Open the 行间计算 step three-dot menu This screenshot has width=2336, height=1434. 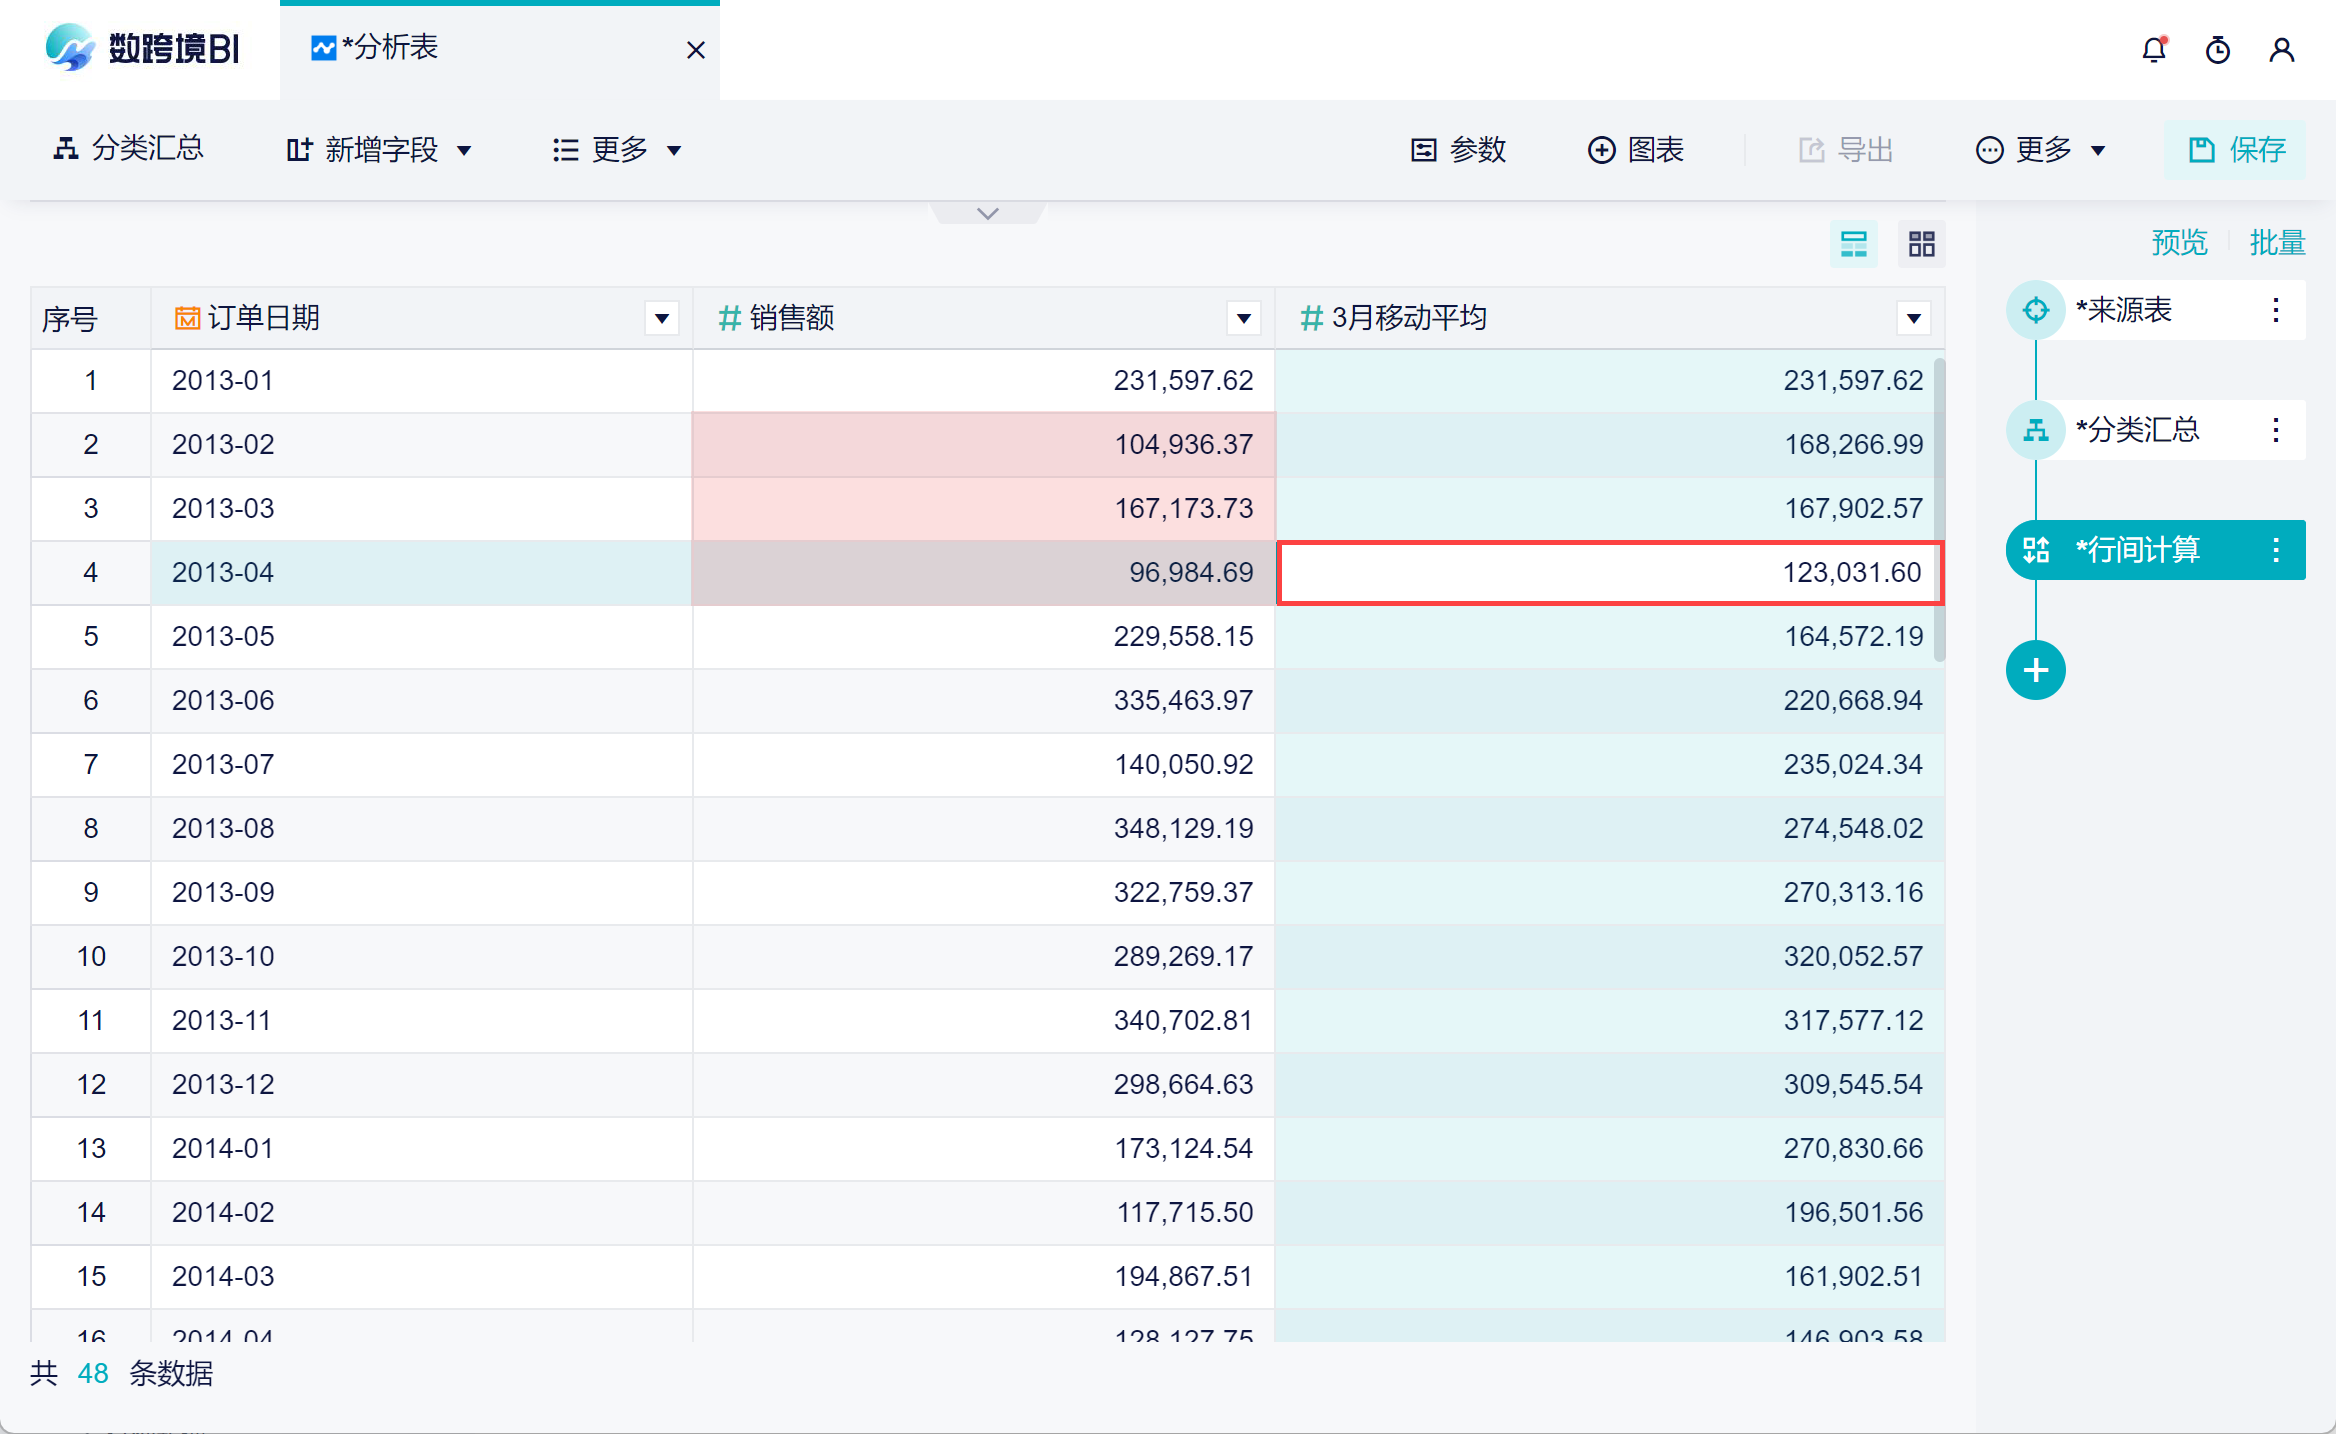[x=2276, y=550]
